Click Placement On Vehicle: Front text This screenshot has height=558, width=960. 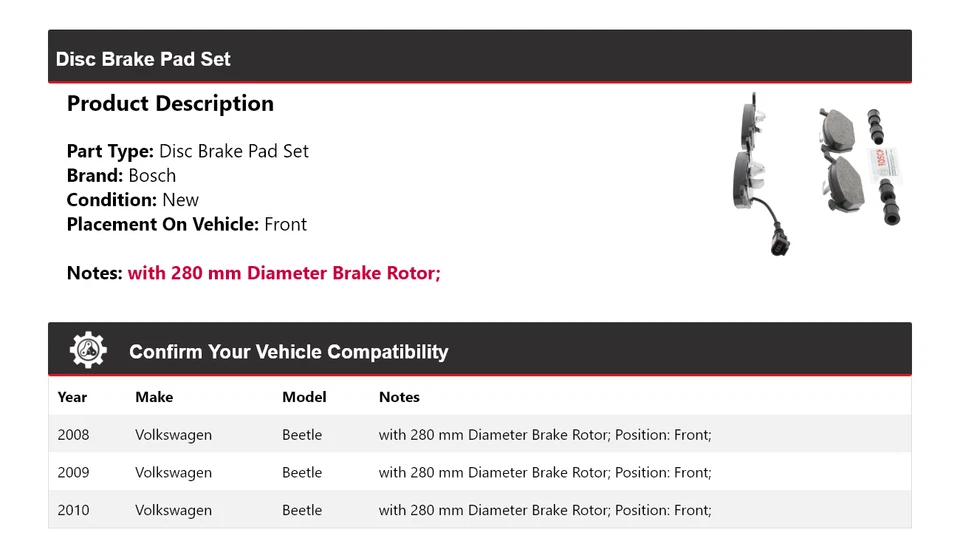click(x=186, y=224)
